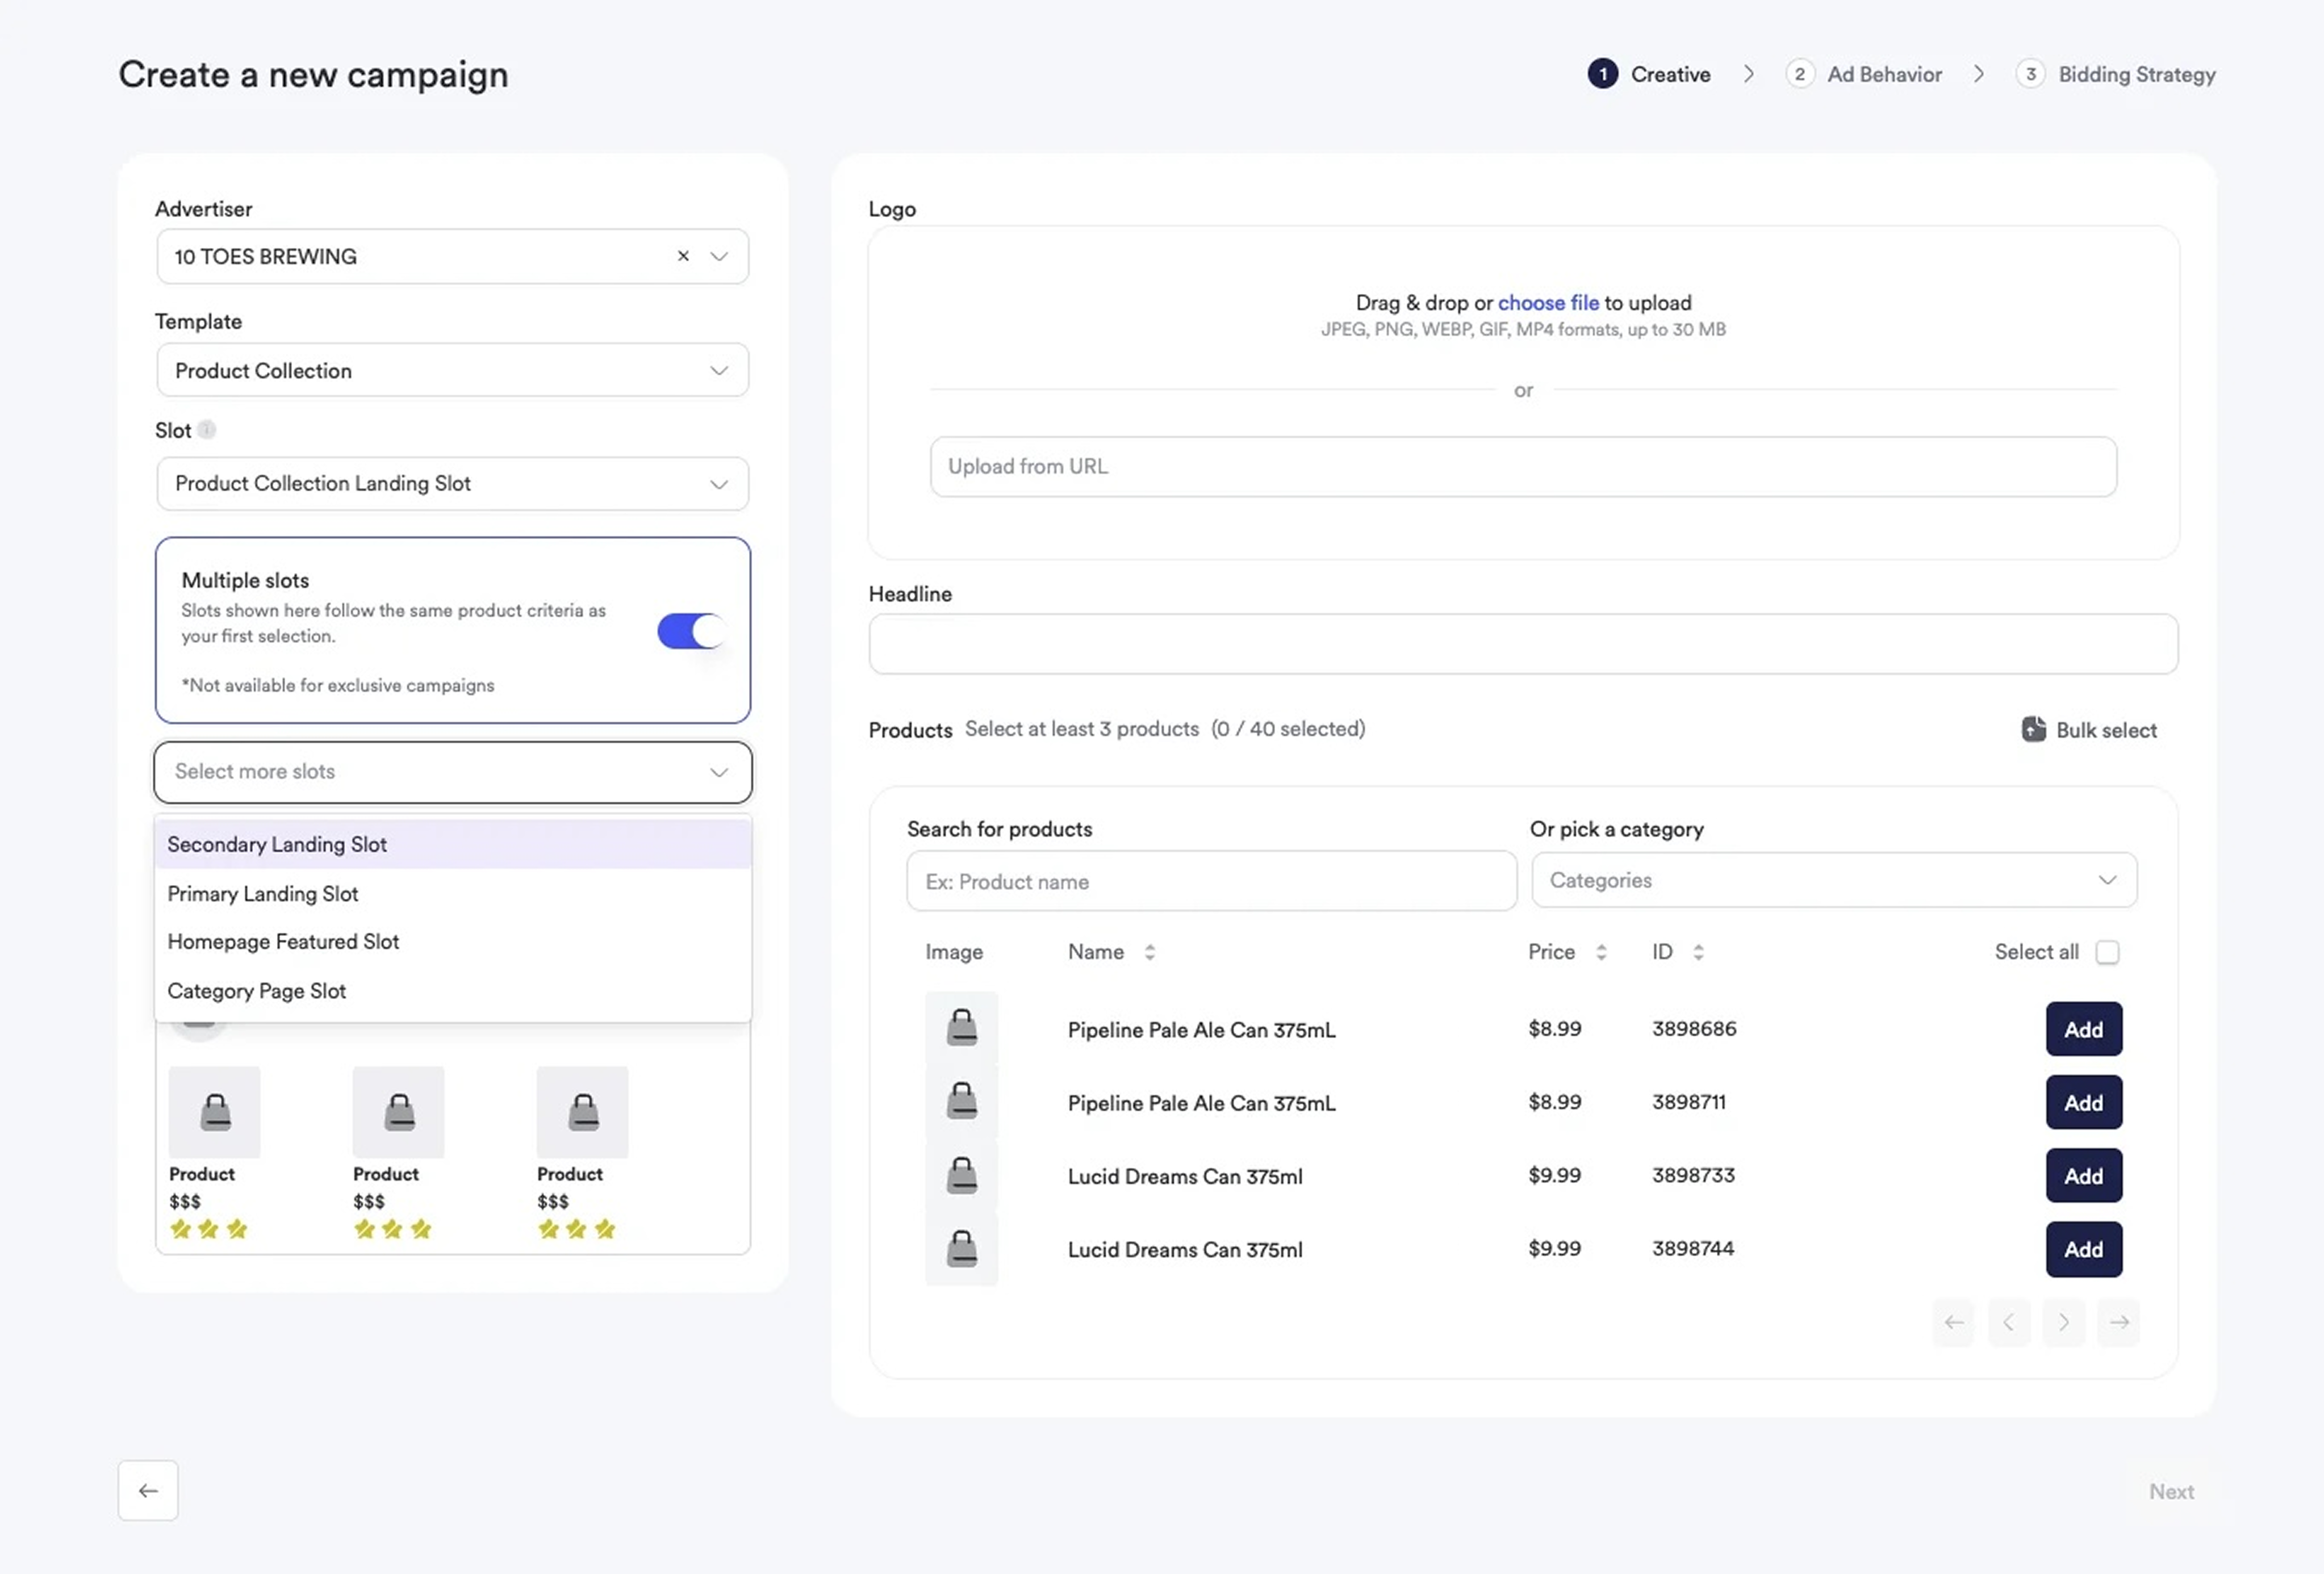This screenshot has height=1574, width=2324.
Task: Clear the 10 TOES BREWING advertiser selection
Action: coord(683,256)
